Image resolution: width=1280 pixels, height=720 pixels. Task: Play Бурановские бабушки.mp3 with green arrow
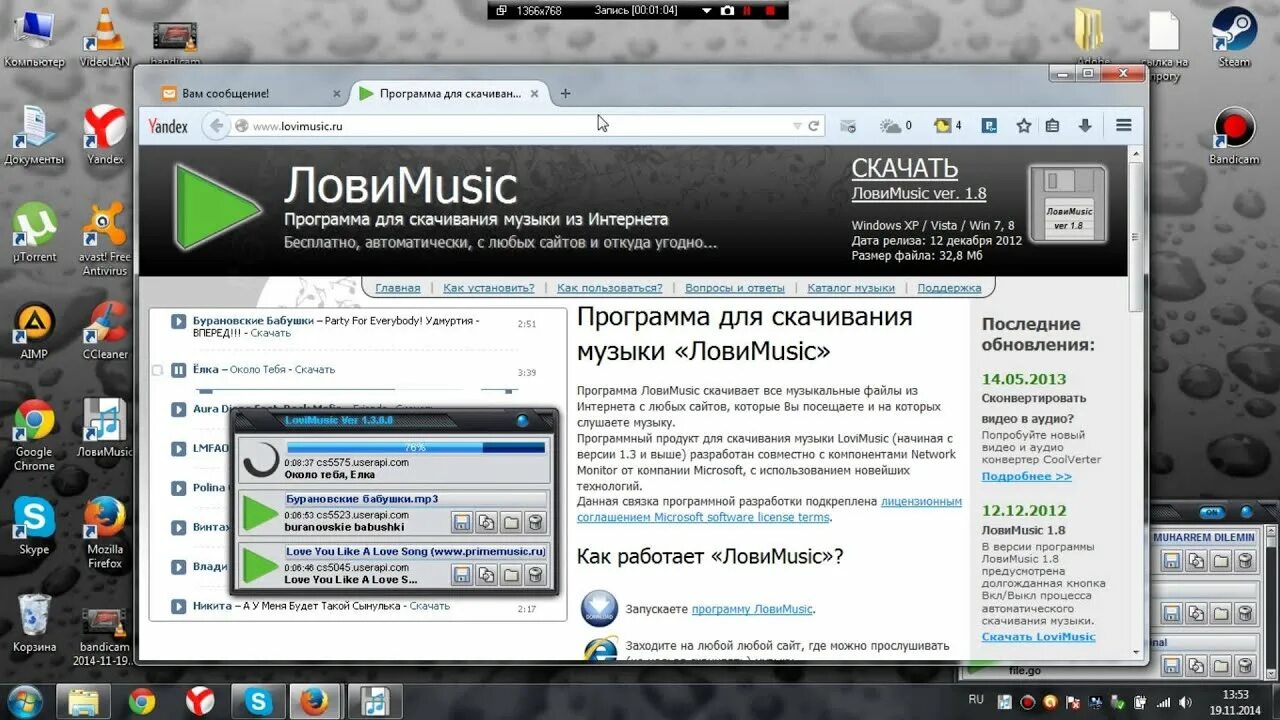(261, 513)
